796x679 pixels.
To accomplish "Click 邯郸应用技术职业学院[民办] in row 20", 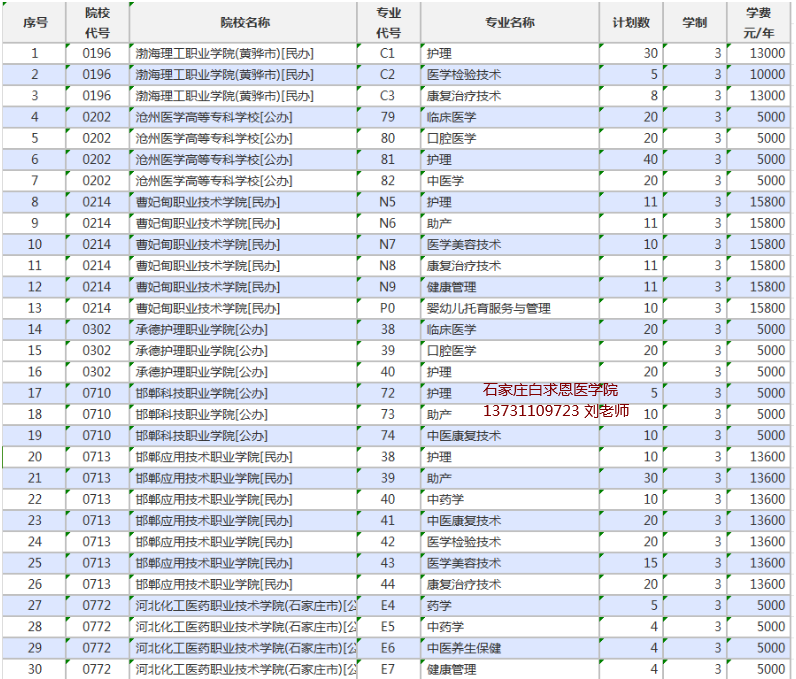I will tap(214, 457).
